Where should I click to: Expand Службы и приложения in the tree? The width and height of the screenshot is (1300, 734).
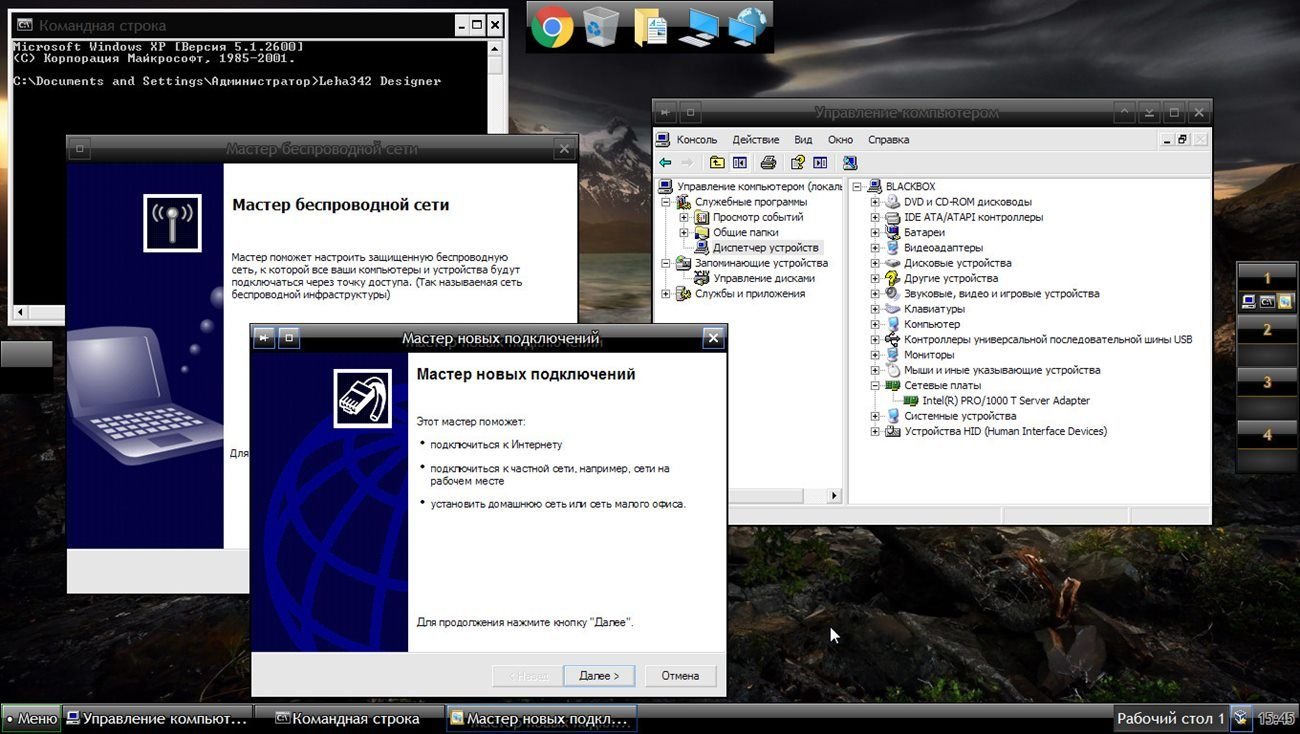[666, 294]
